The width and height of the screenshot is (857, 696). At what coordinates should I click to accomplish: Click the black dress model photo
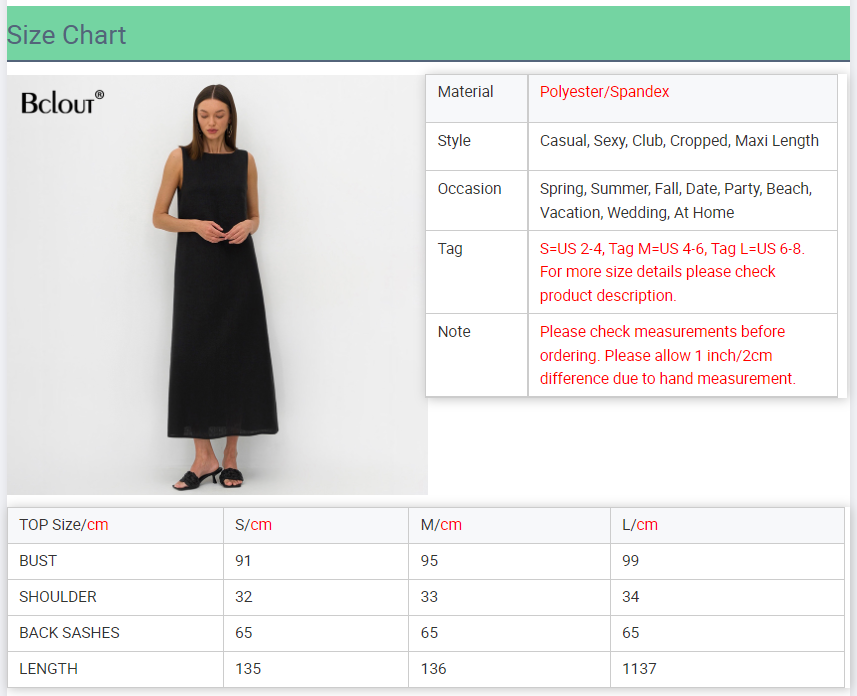pyautogui.click(x=215, y=285)
